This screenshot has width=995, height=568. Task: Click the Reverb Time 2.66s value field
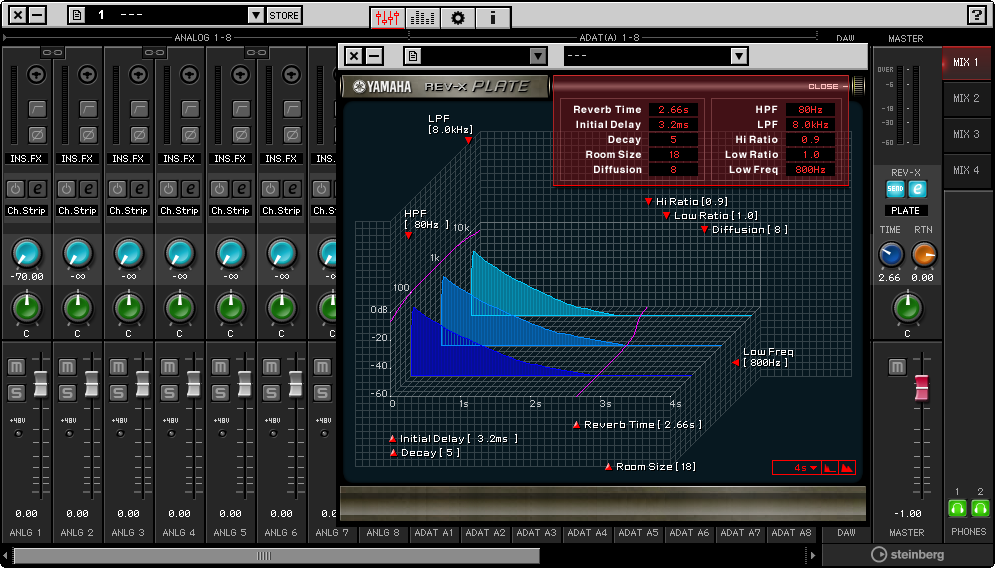coord(673,109)
